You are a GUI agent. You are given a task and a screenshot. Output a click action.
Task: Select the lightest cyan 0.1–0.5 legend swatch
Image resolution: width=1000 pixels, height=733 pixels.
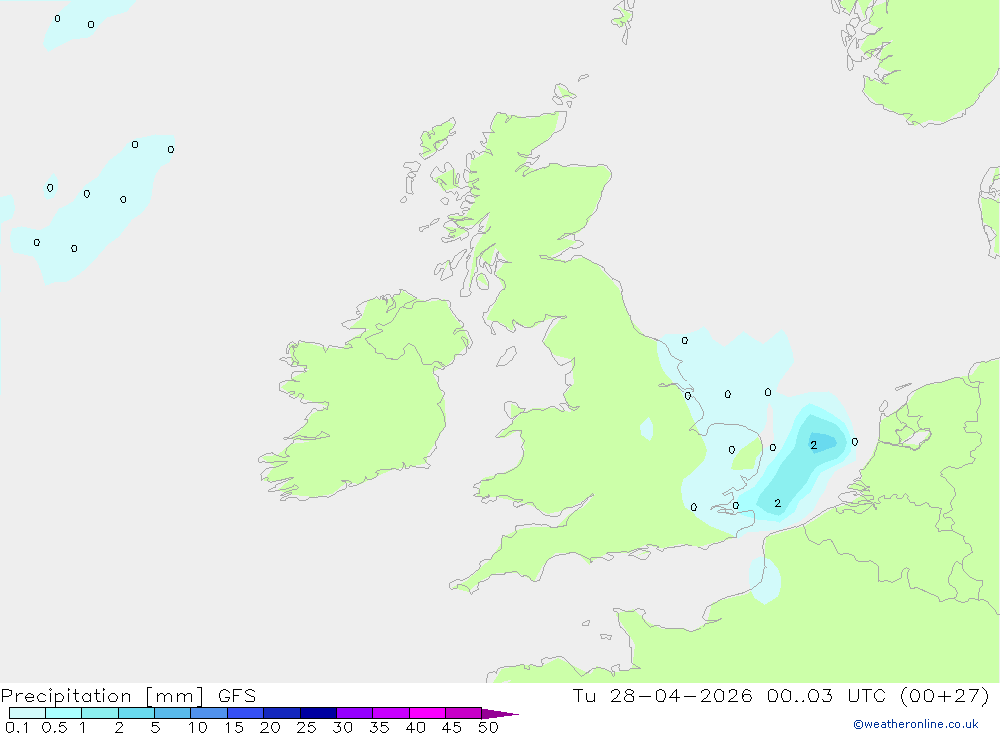point(27,713)
